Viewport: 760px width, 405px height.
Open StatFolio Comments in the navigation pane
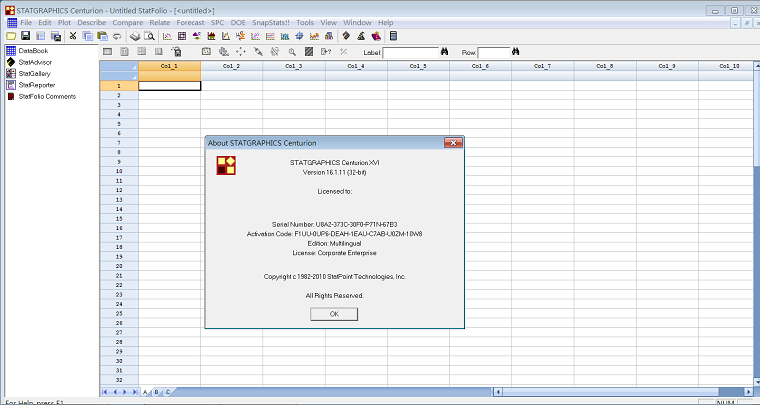(47, 96)
